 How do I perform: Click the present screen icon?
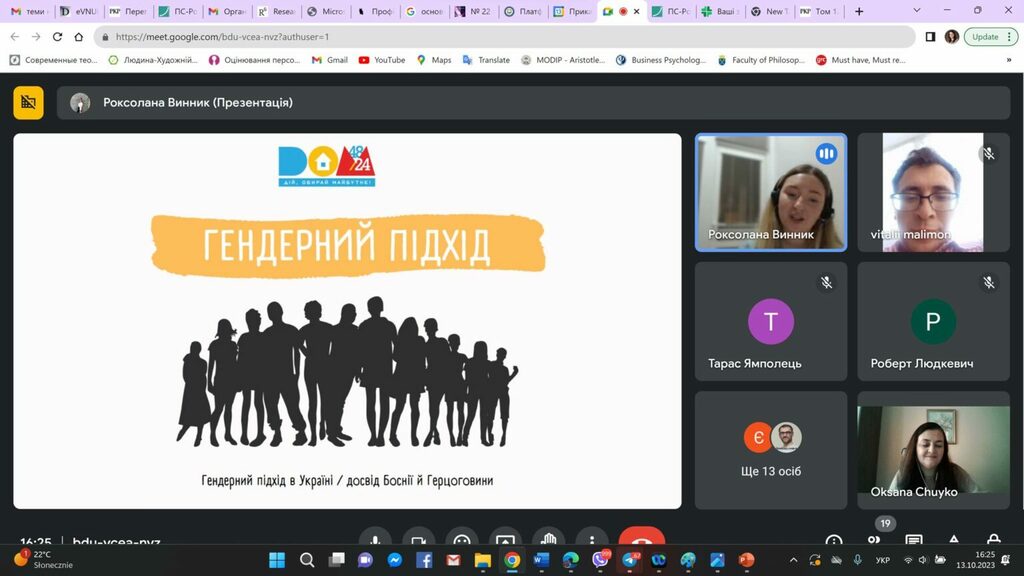click(x=505, y=538)
